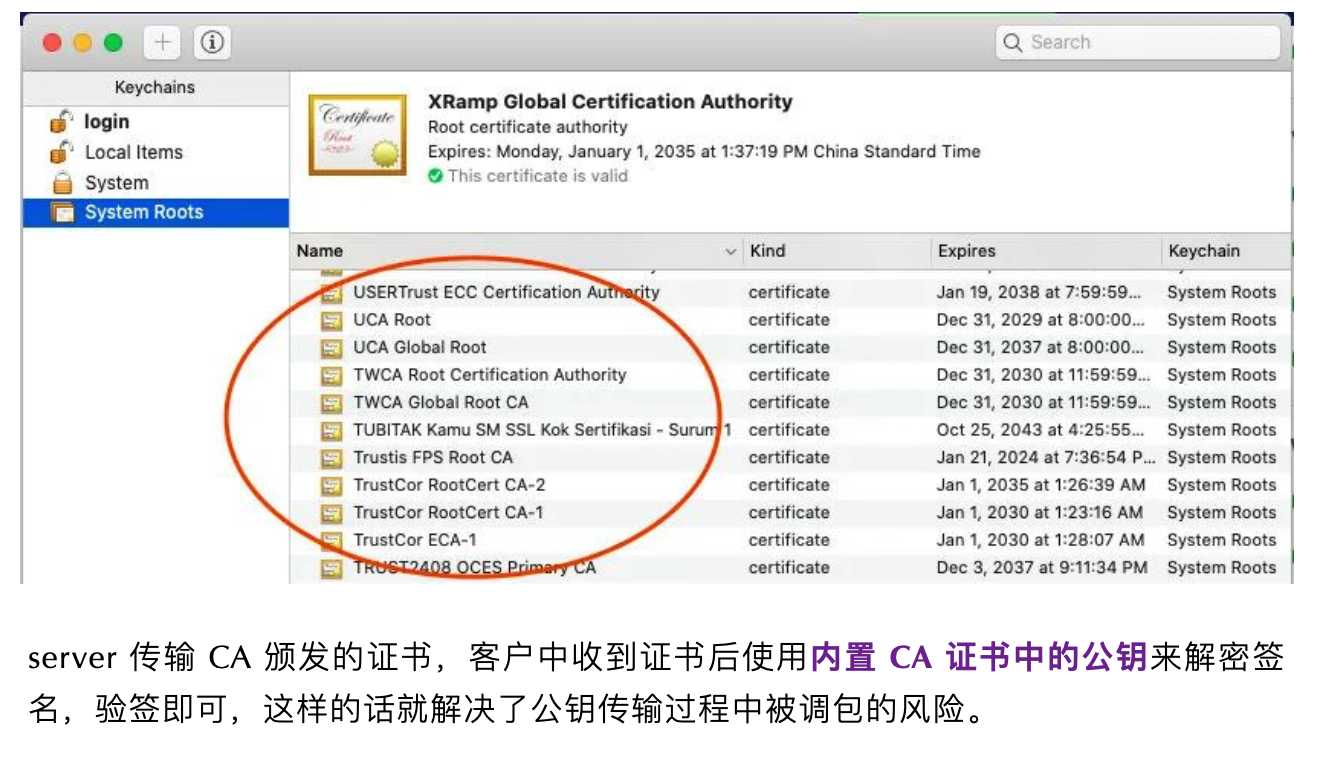Click the Dec 31, 2029 expiry cell
This screenshot has height=776, width=1322.
1041,320
